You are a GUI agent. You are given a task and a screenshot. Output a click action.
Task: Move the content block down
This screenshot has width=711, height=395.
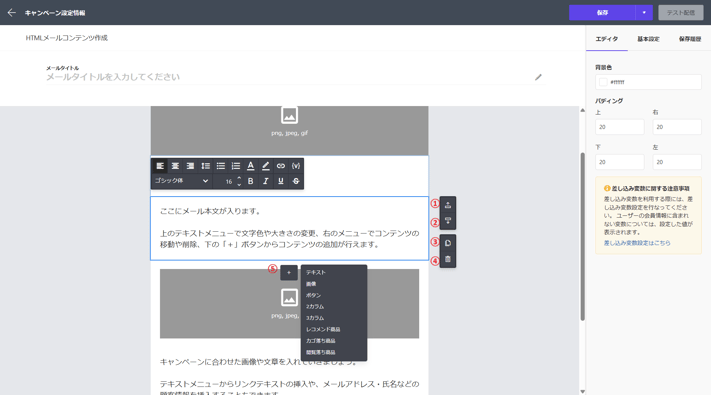[x=448, y=221]
